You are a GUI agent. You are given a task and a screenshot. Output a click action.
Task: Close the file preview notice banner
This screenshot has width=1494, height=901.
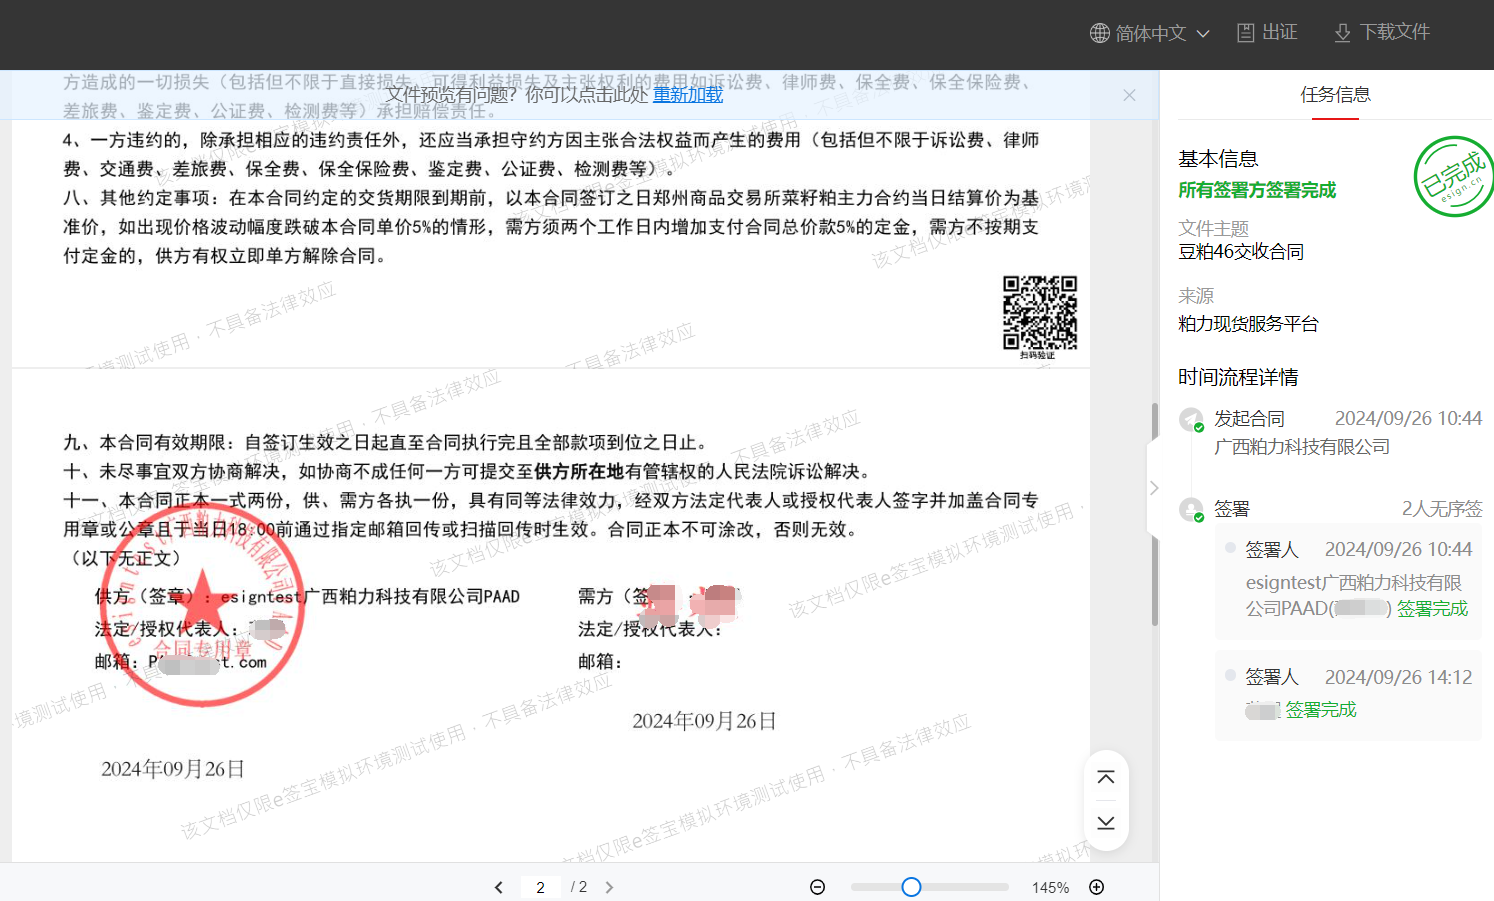[1129, 95]
